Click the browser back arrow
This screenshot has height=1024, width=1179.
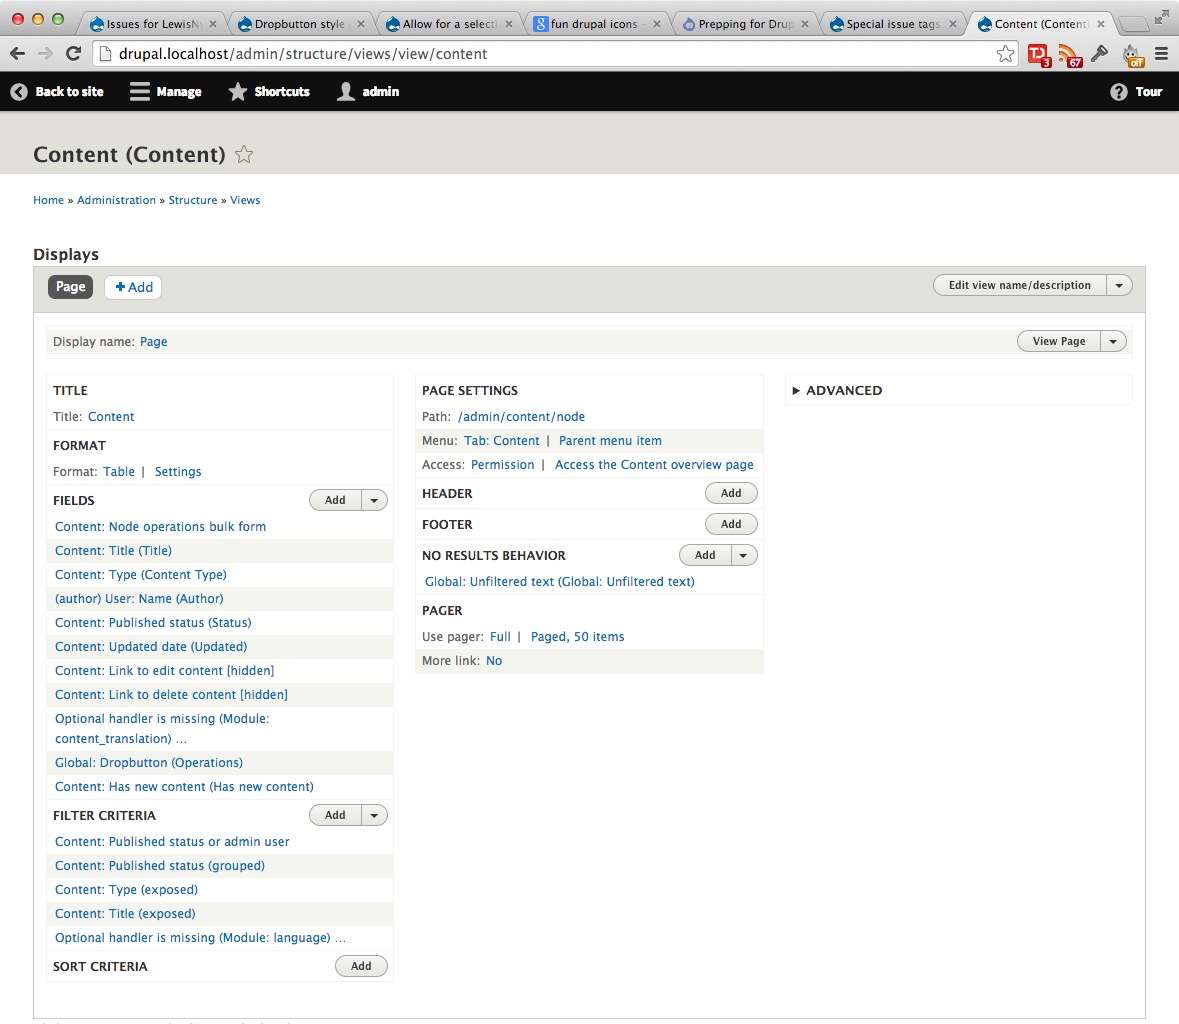pos(17,54)
